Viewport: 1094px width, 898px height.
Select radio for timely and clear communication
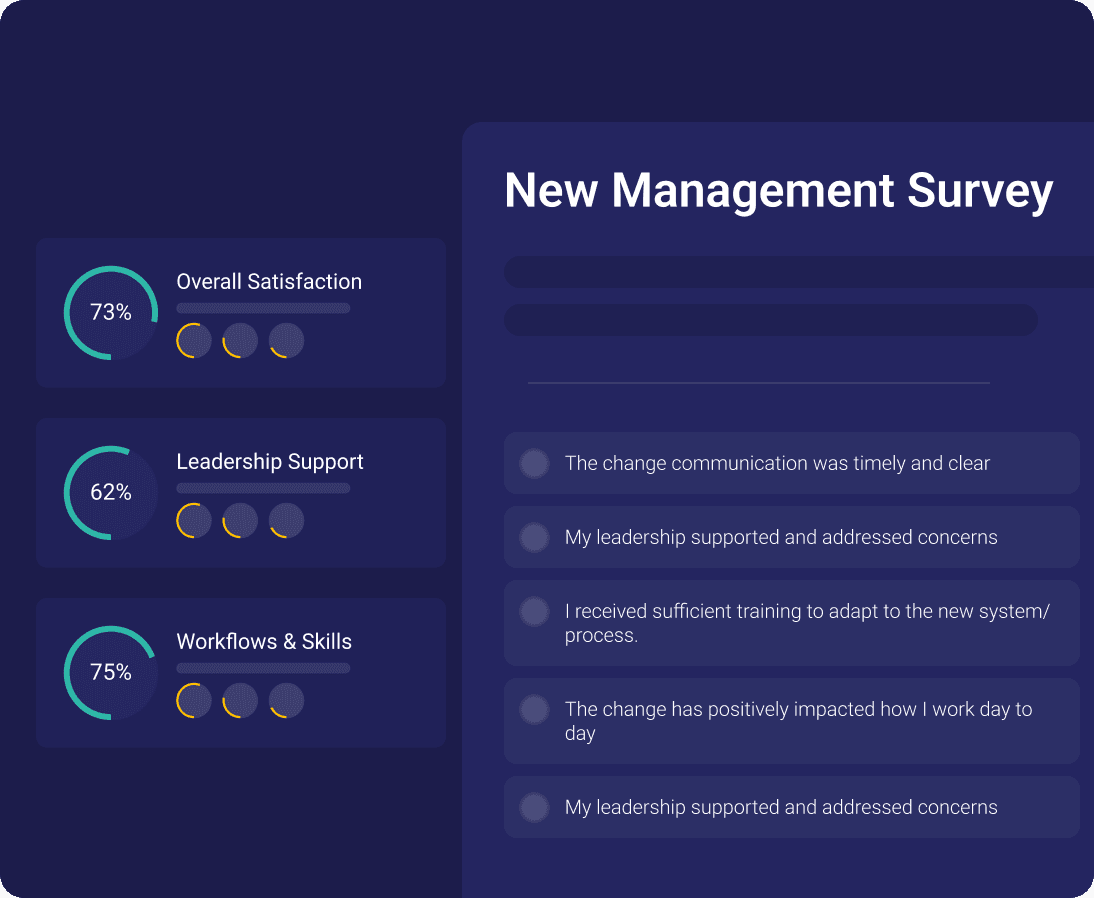point(534,463)
